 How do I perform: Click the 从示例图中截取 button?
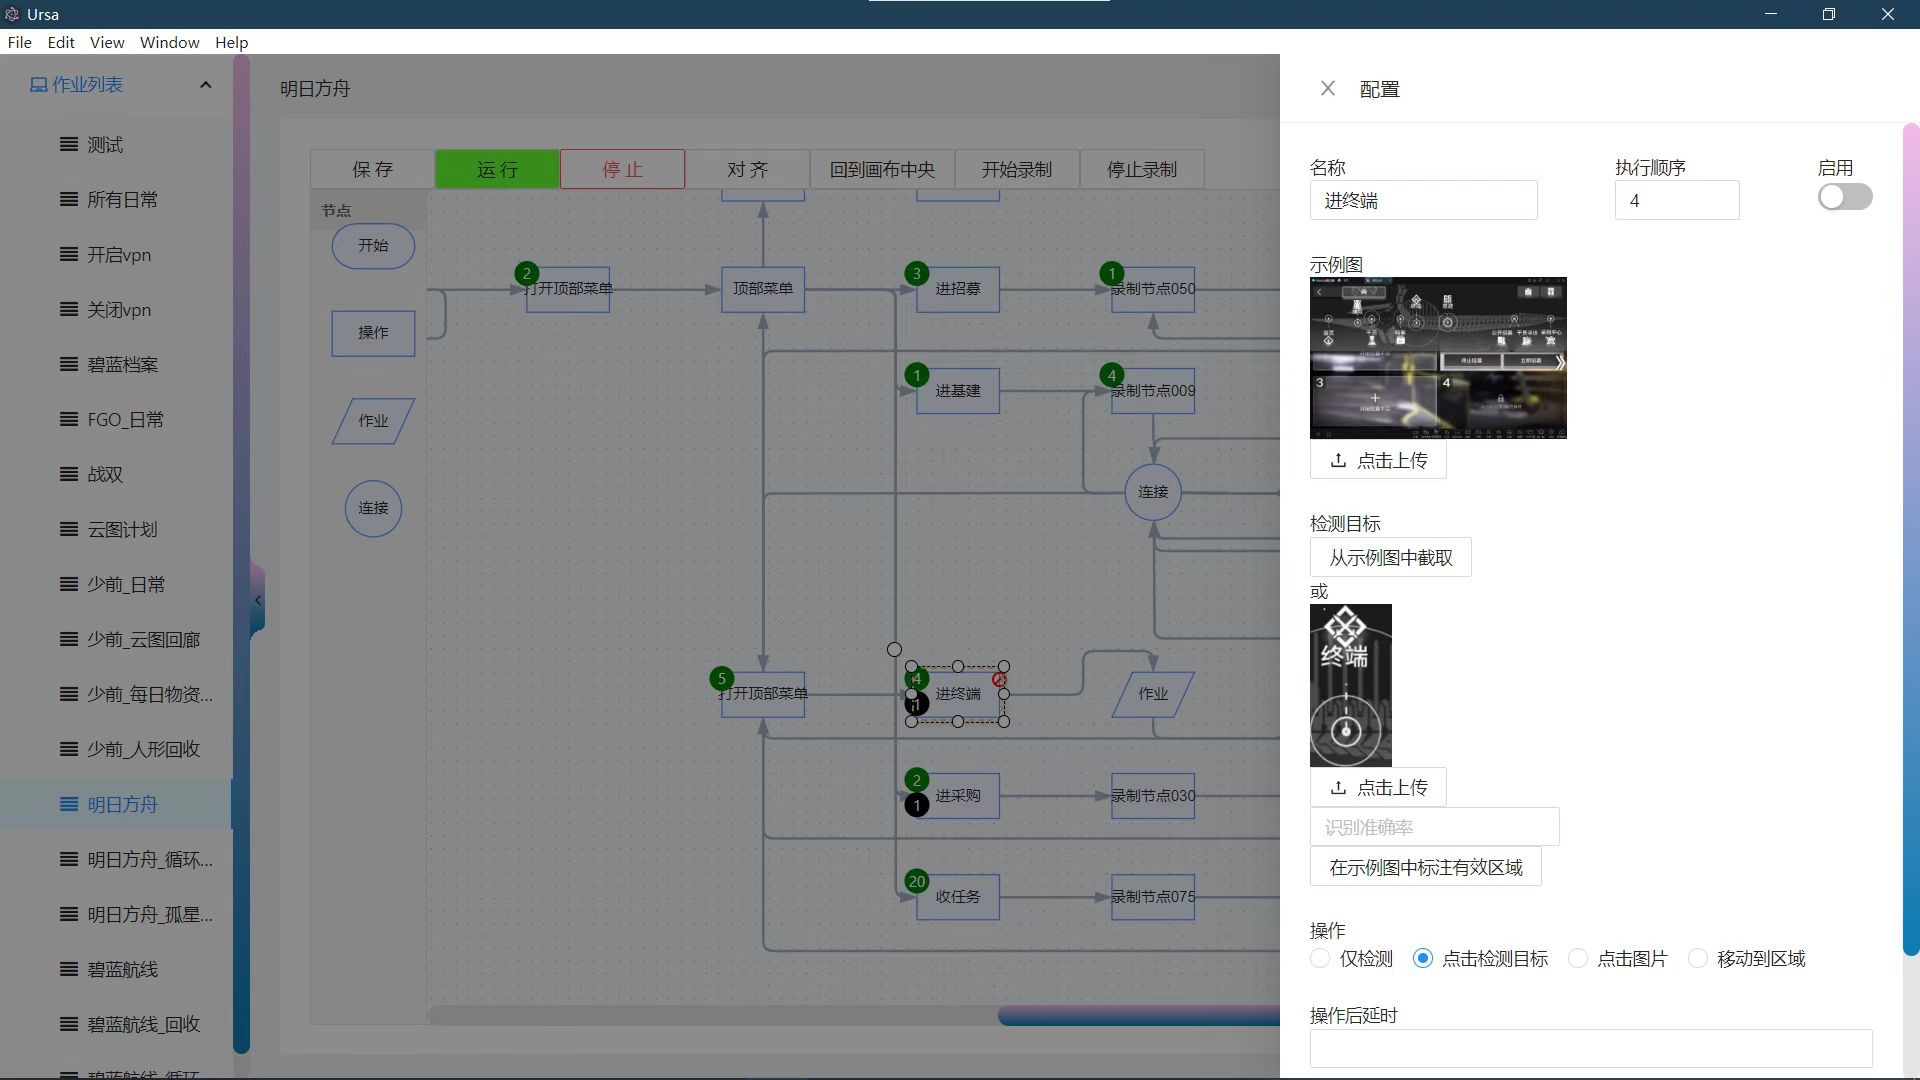pos(1390,558)
